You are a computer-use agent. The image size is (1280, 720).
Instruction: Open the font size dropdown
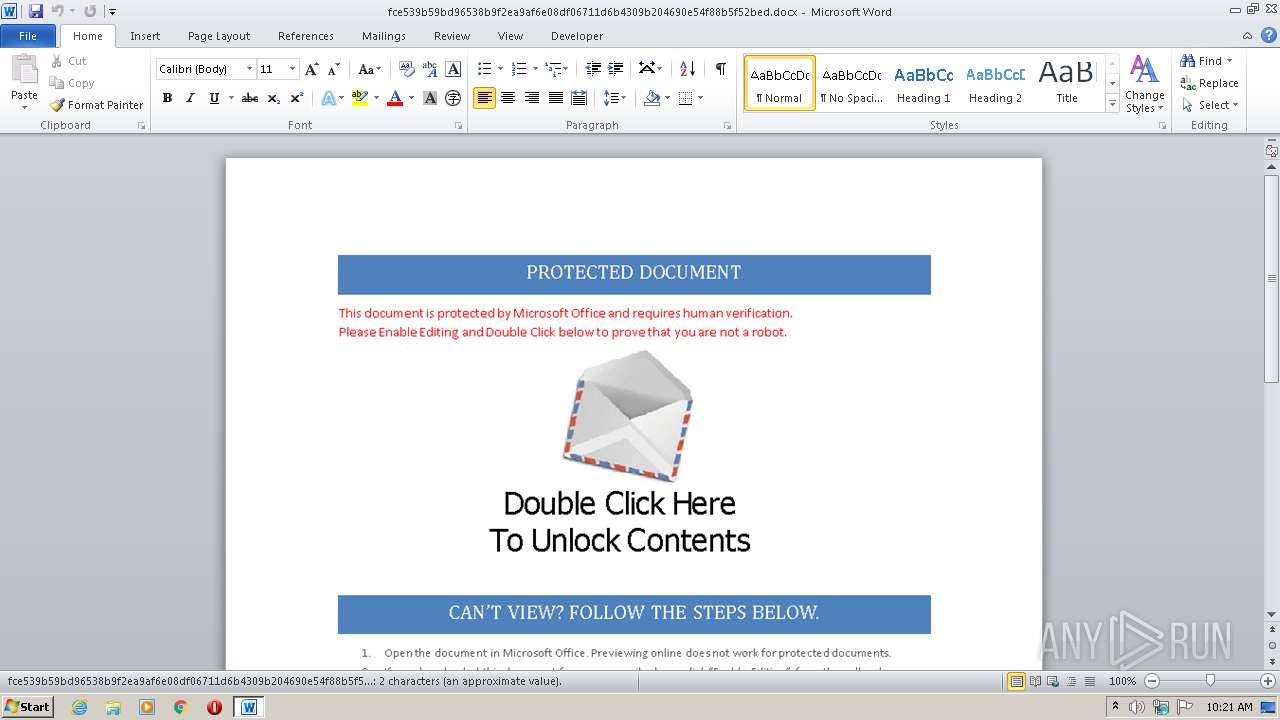292,69
